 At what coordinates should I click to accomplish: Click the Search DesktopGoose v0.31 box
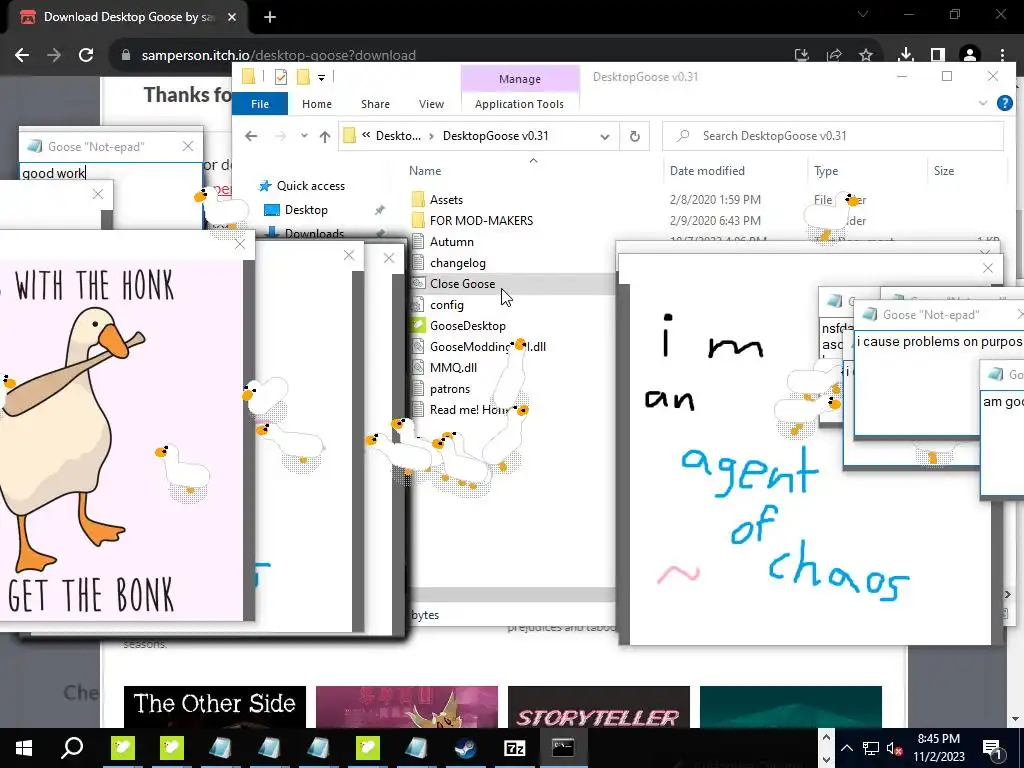pyautogui.click(x=833, y=136)
